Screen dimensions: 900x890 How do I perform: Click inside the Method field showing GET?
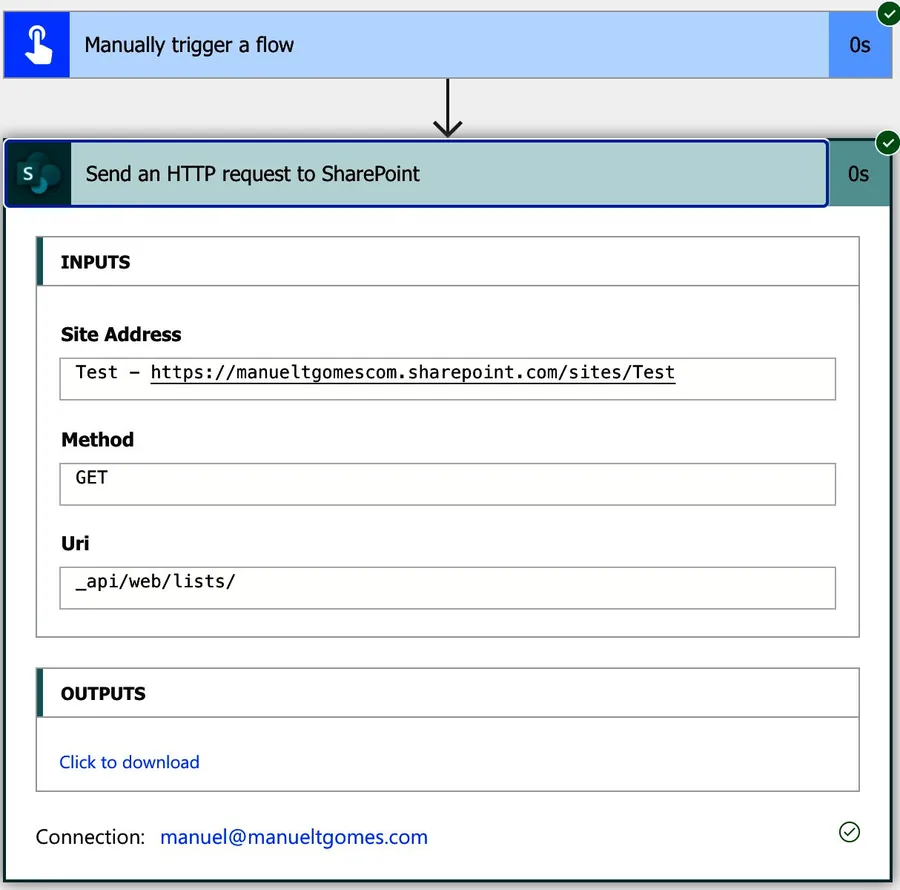pyautogui.click(x=447, y=484)
